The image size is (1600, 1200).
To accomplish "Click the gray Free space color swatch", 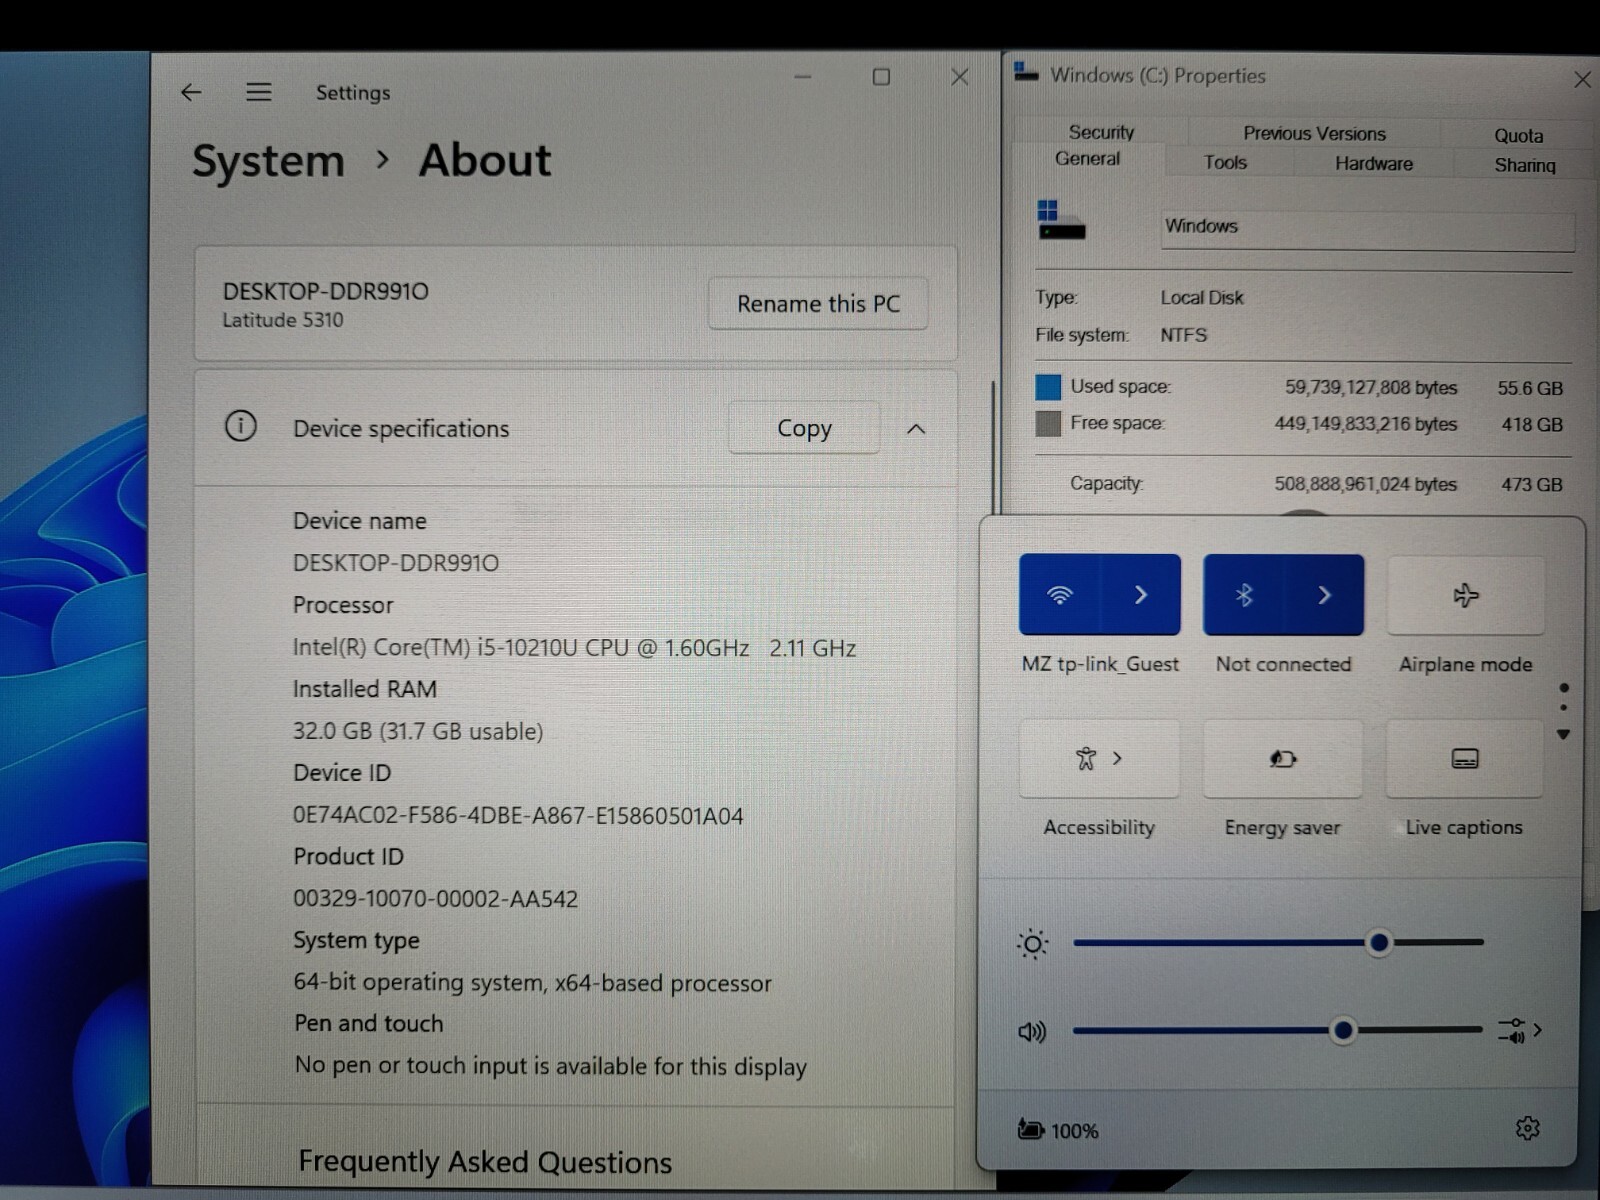I will (x=1048, y=424).
